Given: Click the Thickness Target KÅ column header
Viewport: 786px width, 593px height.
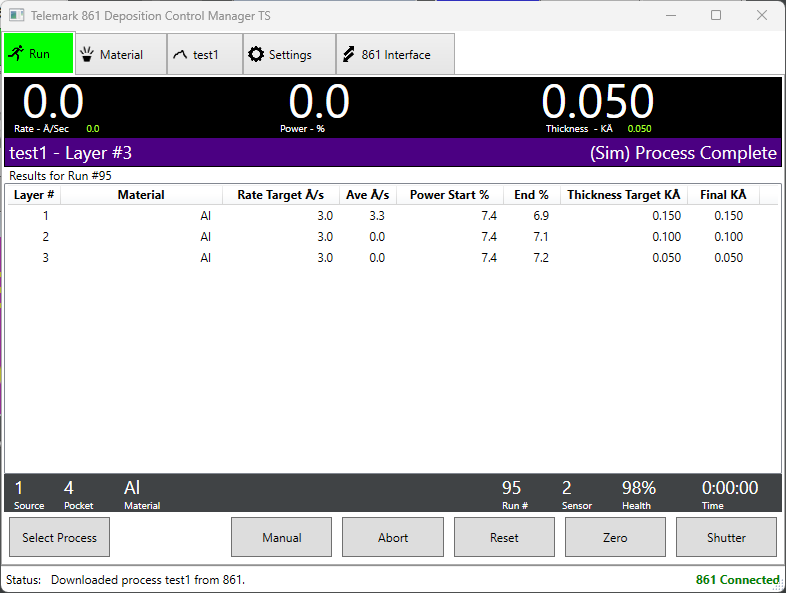Looking at the screenshot, I should coord(624,195).
